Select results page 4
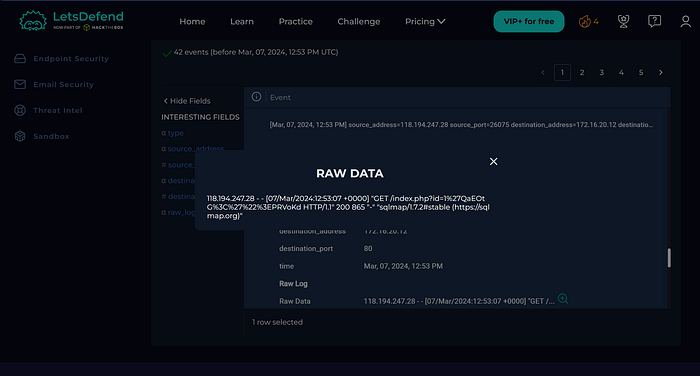Viewport: 700px width, 376px height. (621, 72)
